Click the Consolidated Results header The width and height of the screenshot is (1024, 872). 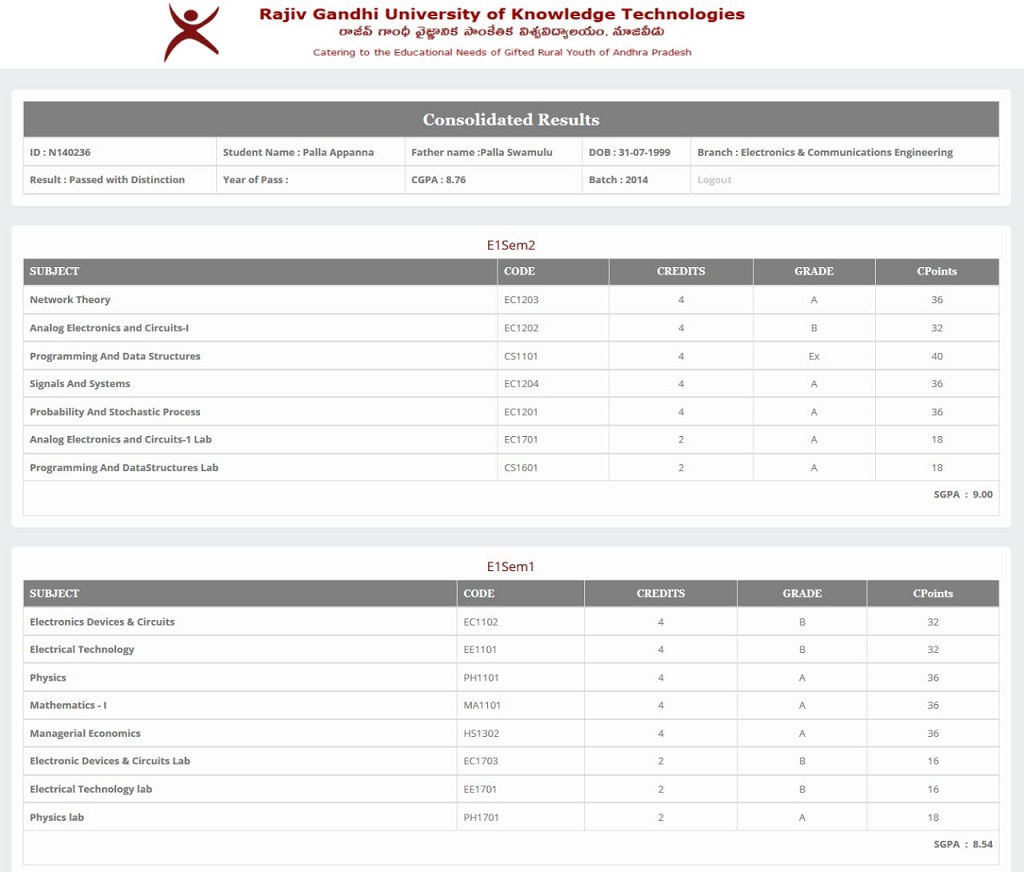[511, 120]
